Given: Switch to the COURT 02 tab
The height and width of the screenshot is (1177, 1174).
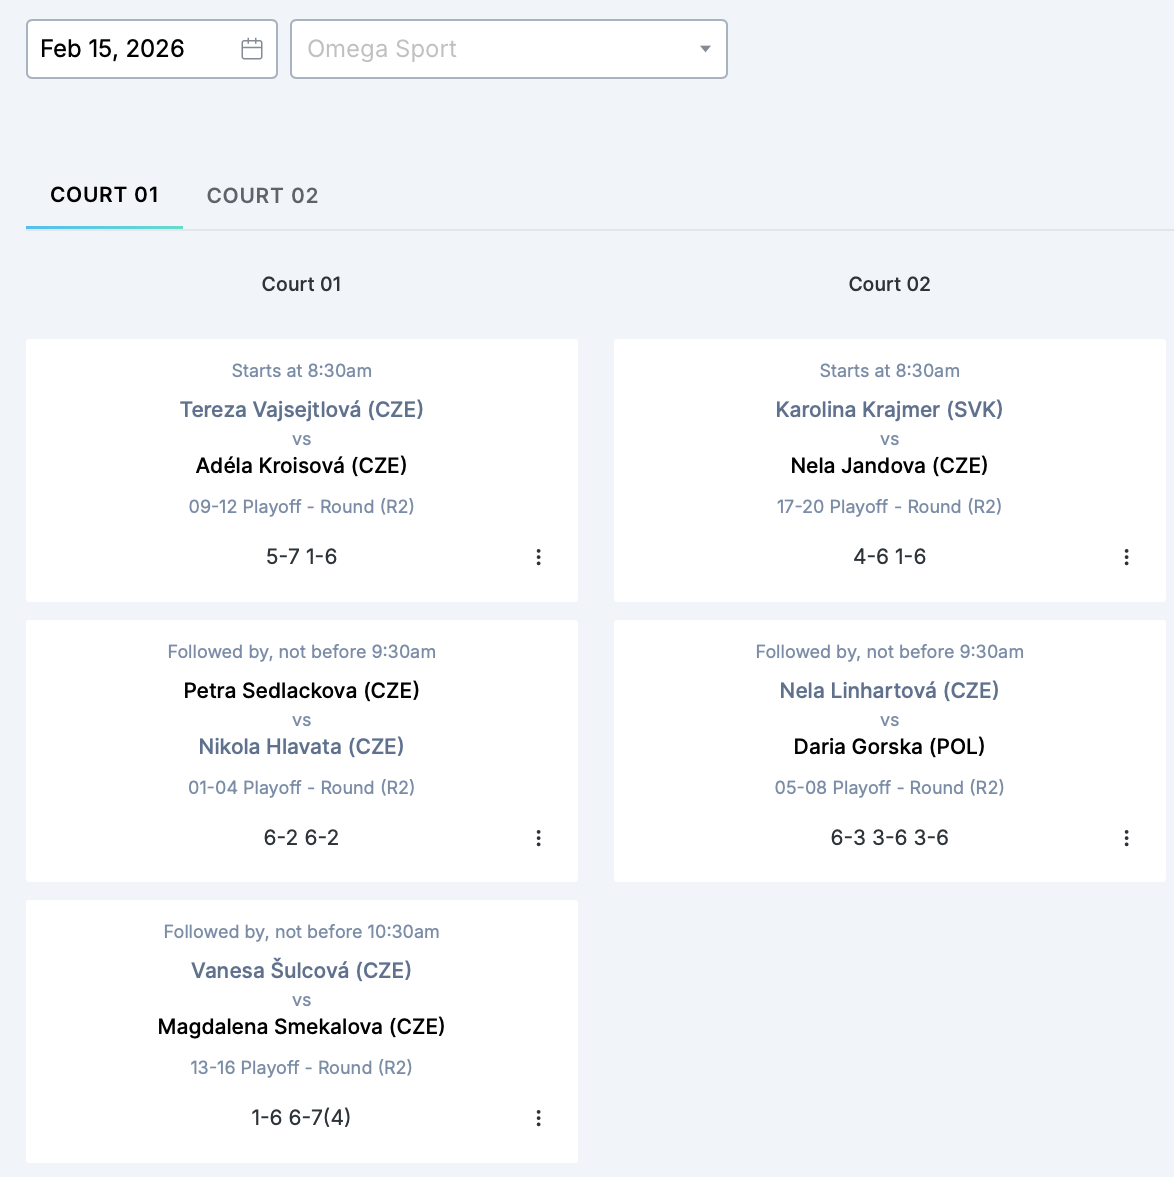Looking at the screenshot, I should point(262,196).
